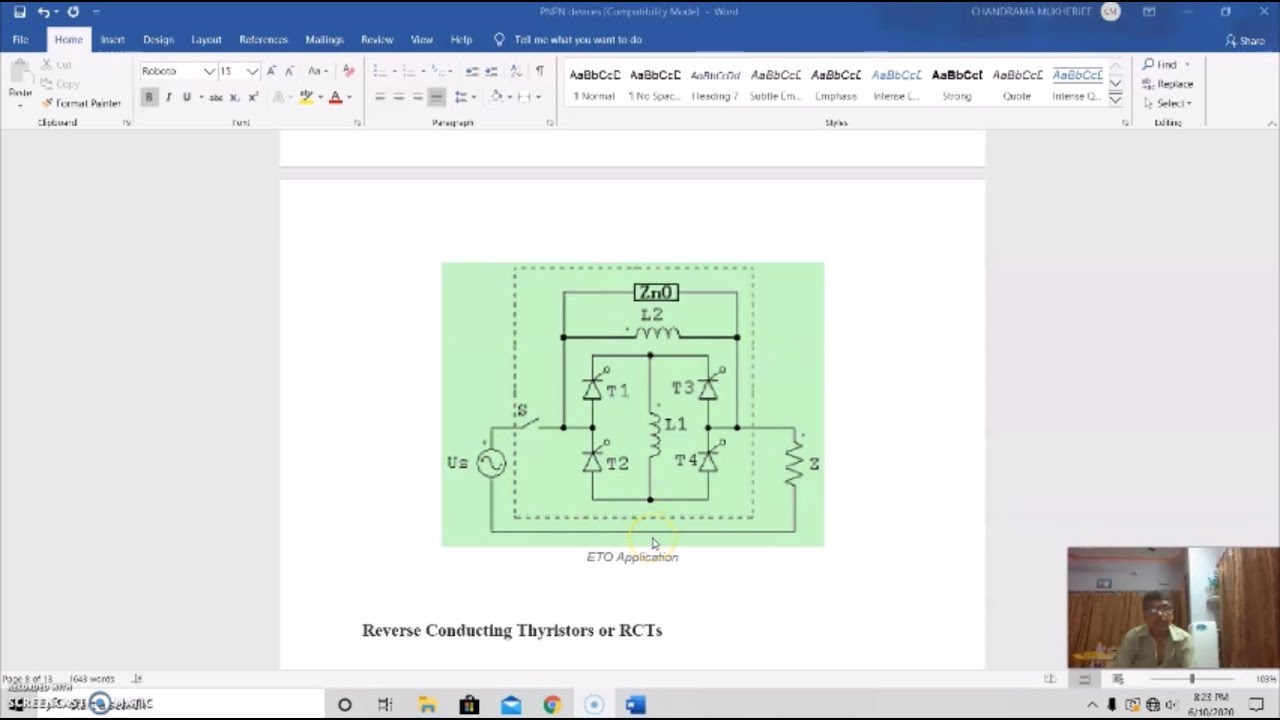
Task: Expand the Styles gallery
Action: click(x=1116, y=100)
